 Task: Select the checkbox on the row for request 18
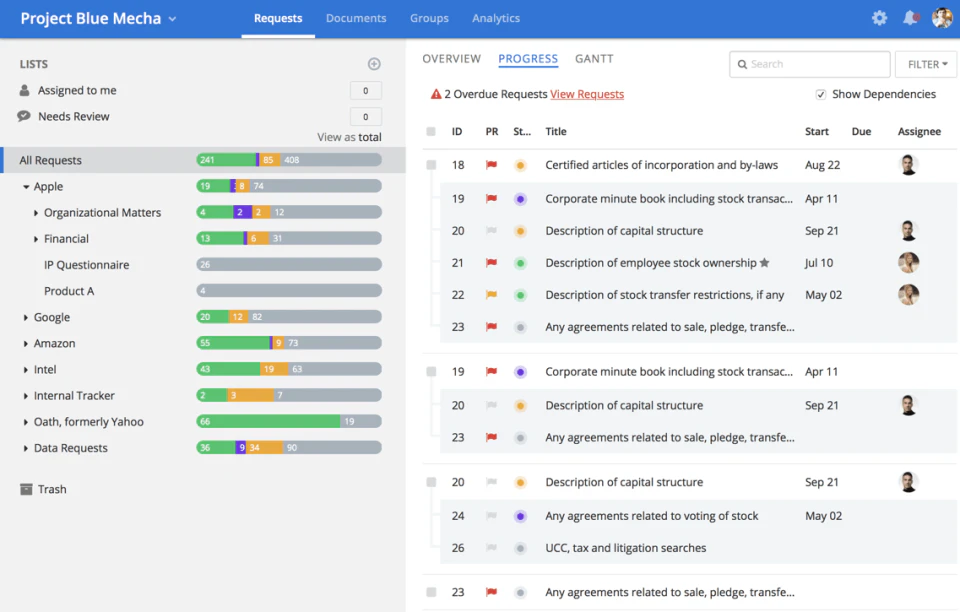(x=431, y=166)
